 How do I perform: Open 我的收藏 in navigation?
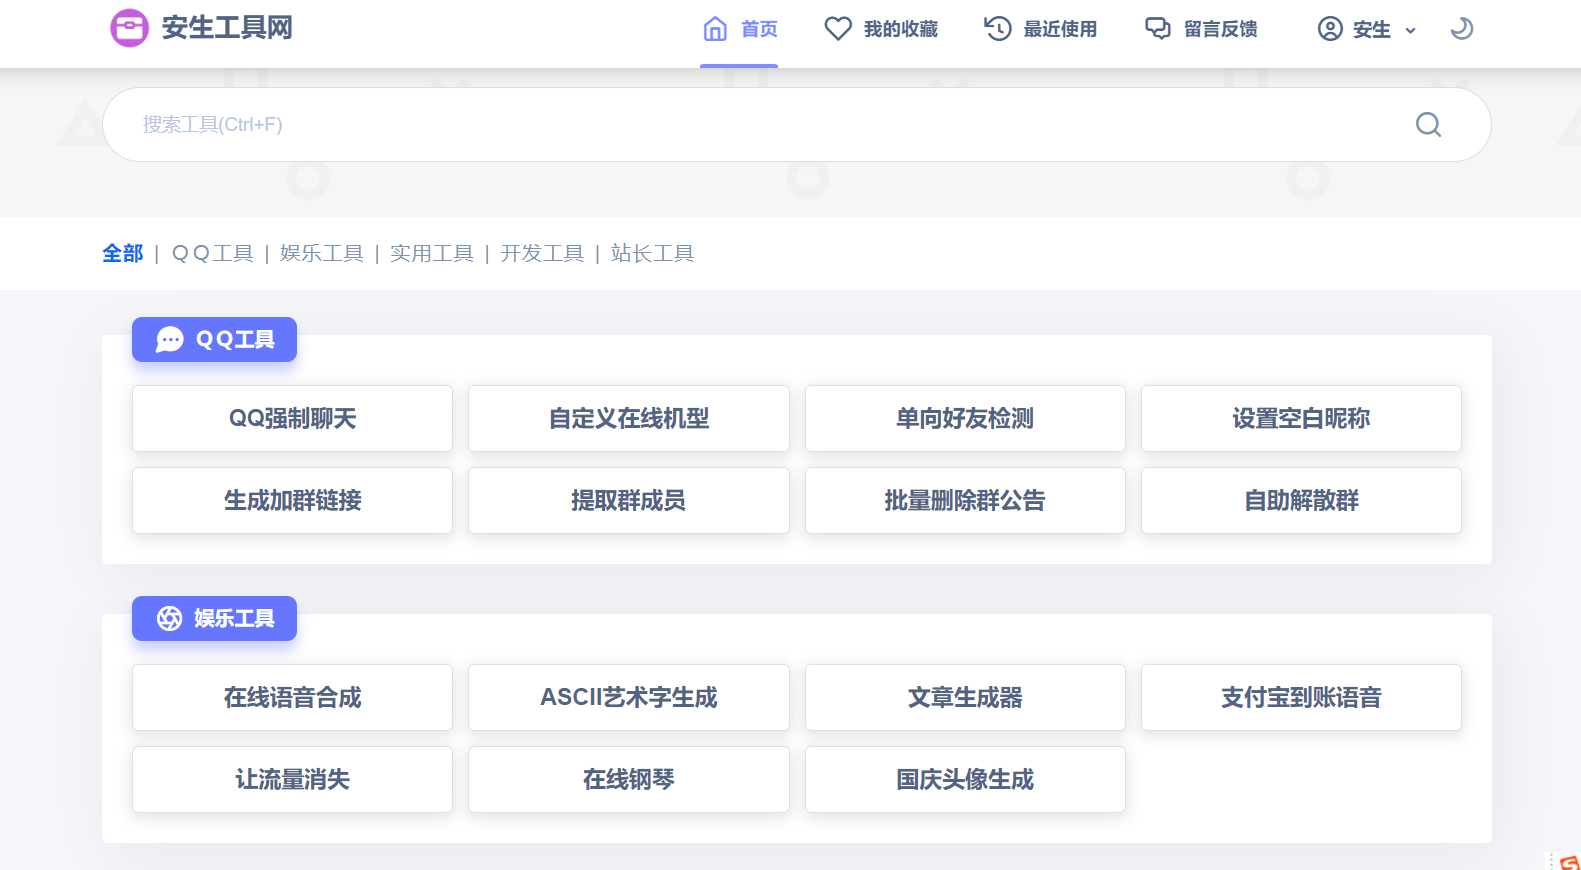tap(900, 29)
